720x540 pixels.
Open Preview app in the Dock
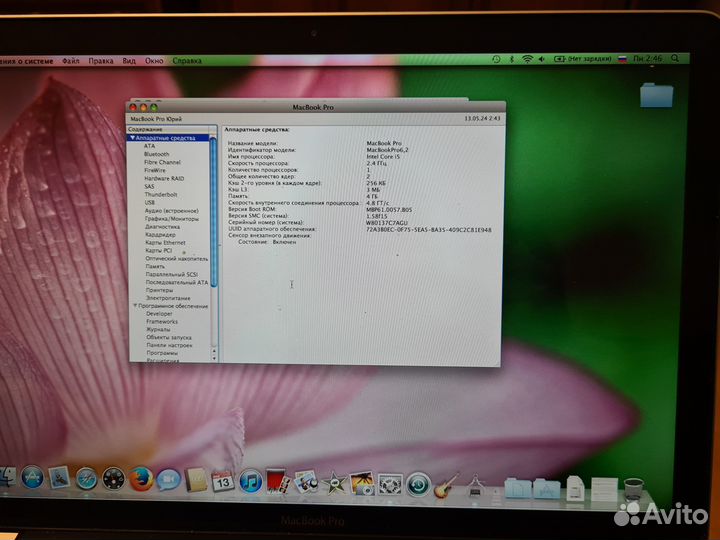(x=305, y=482)
